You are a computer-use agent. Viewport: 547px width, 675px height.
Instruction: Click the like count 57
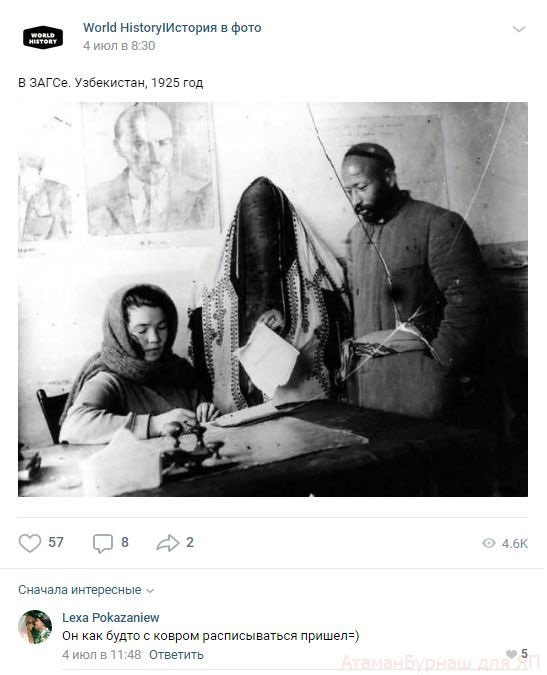click(56, 542)
